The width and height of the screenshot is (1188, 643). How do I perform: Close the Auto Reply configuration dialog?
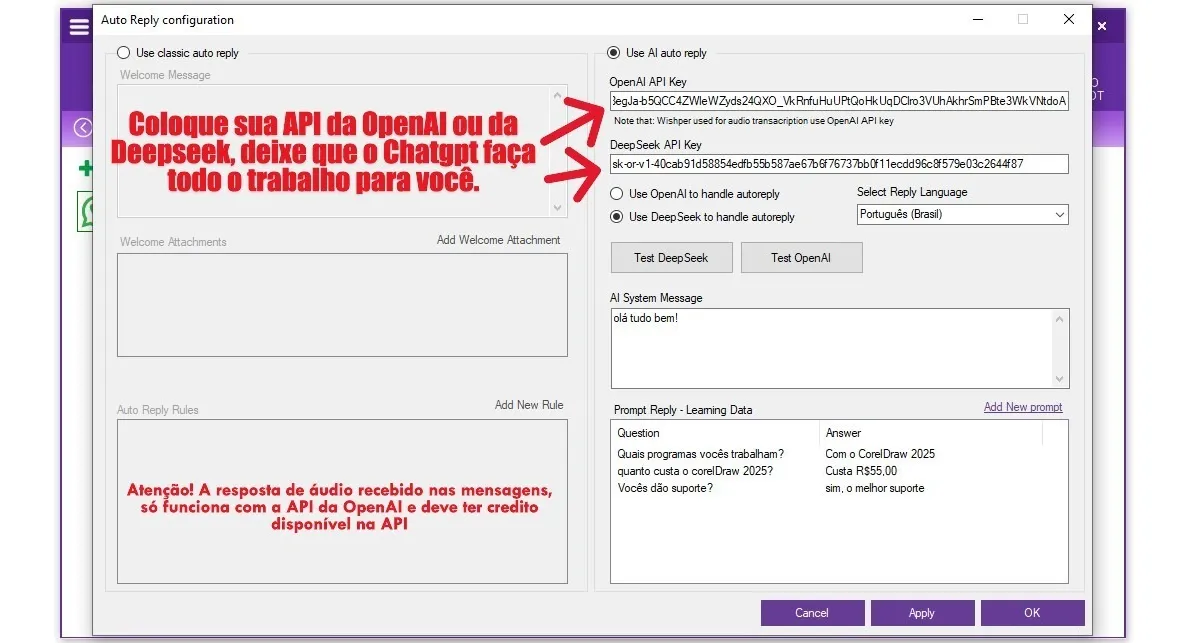[x=1069, y=19]
